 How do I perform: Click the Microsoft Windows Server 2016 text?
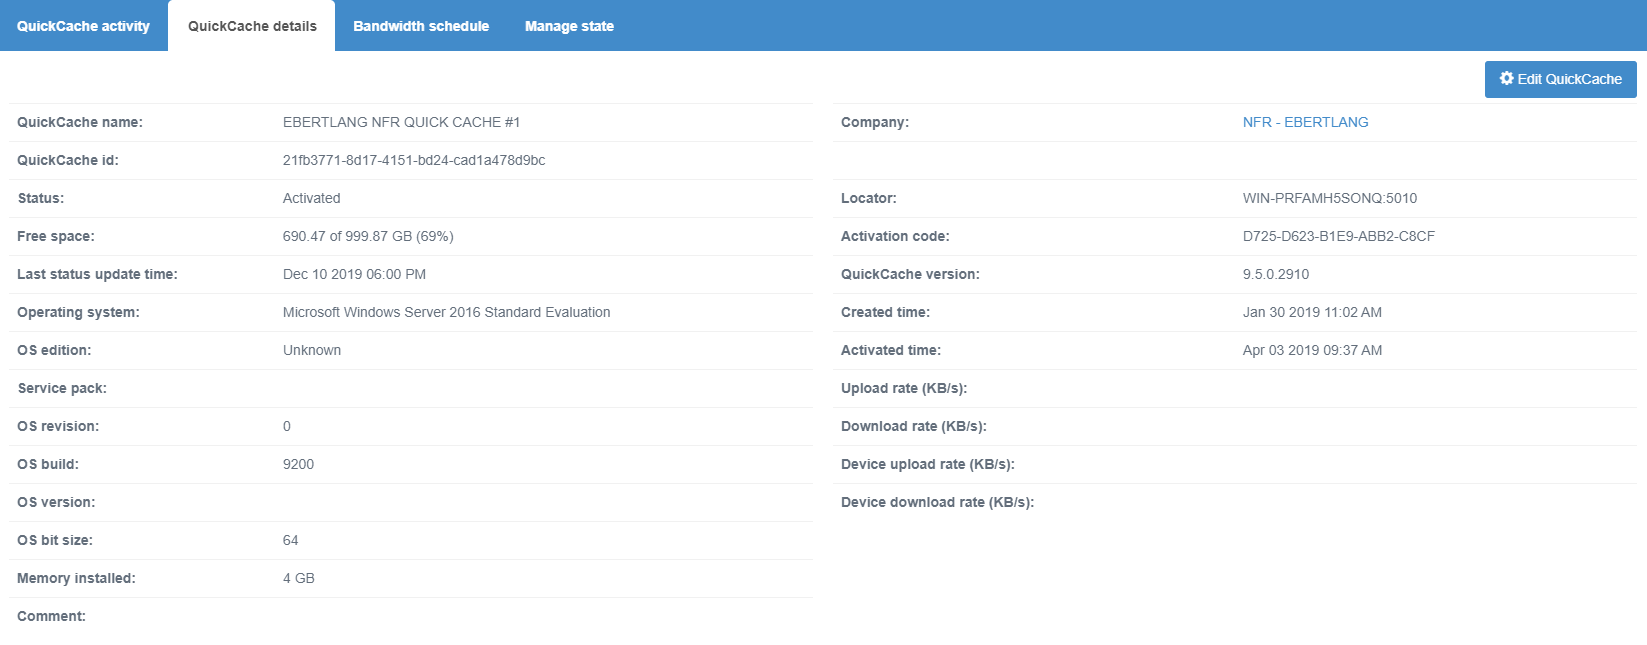[x=446, y=312]
